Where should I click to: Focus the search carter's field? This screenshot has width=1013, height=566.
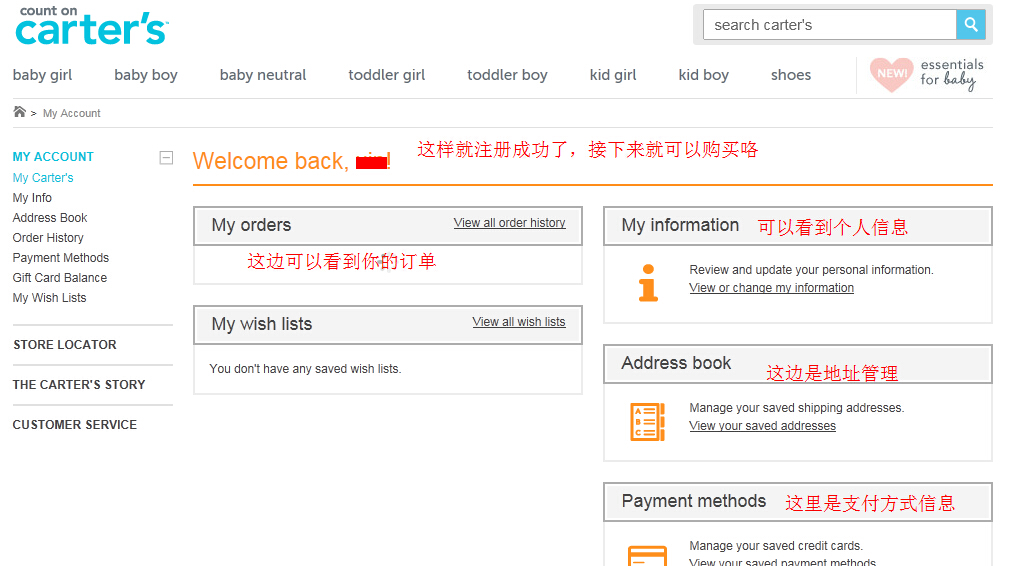coord(830,25)
